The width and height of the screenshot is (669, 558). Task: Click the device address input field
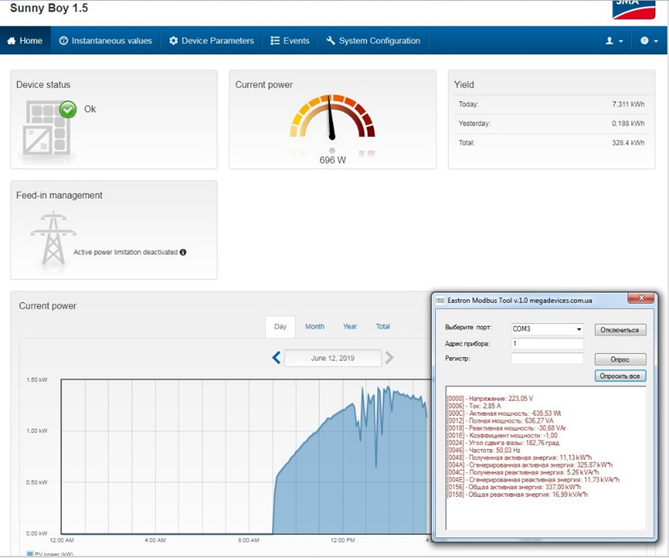[x=547, y=343]
